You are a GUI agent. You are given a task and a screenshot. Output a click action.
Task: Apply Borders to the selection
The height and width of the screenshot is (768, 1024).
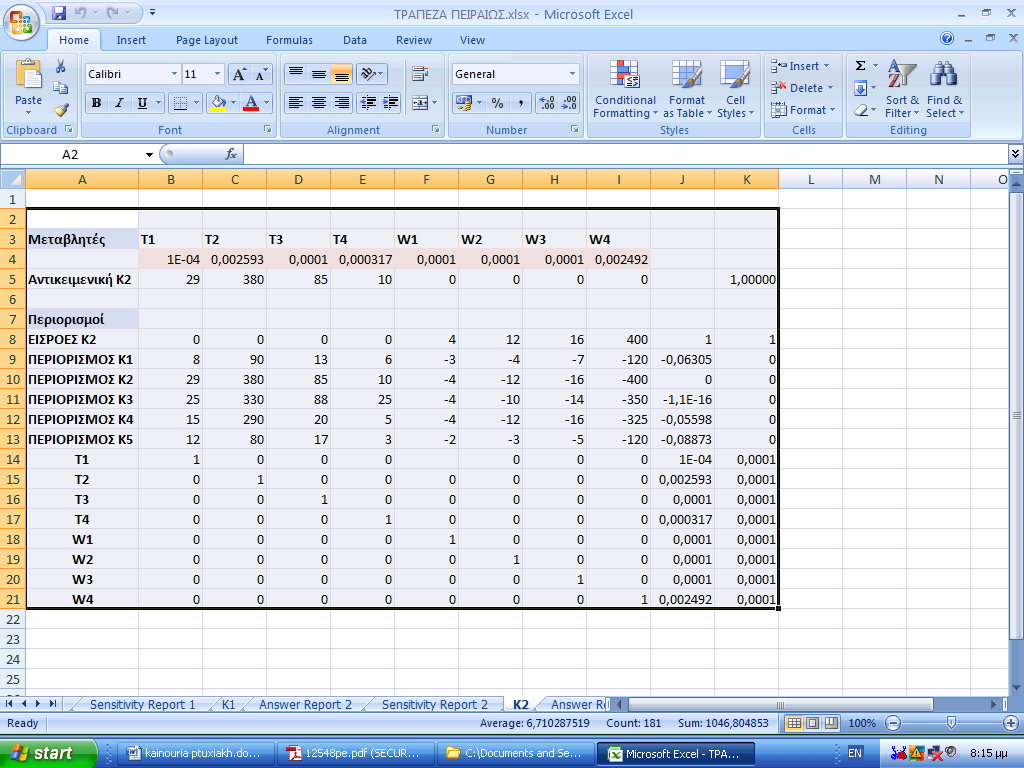pyautogui.click(x=181, y=103)
